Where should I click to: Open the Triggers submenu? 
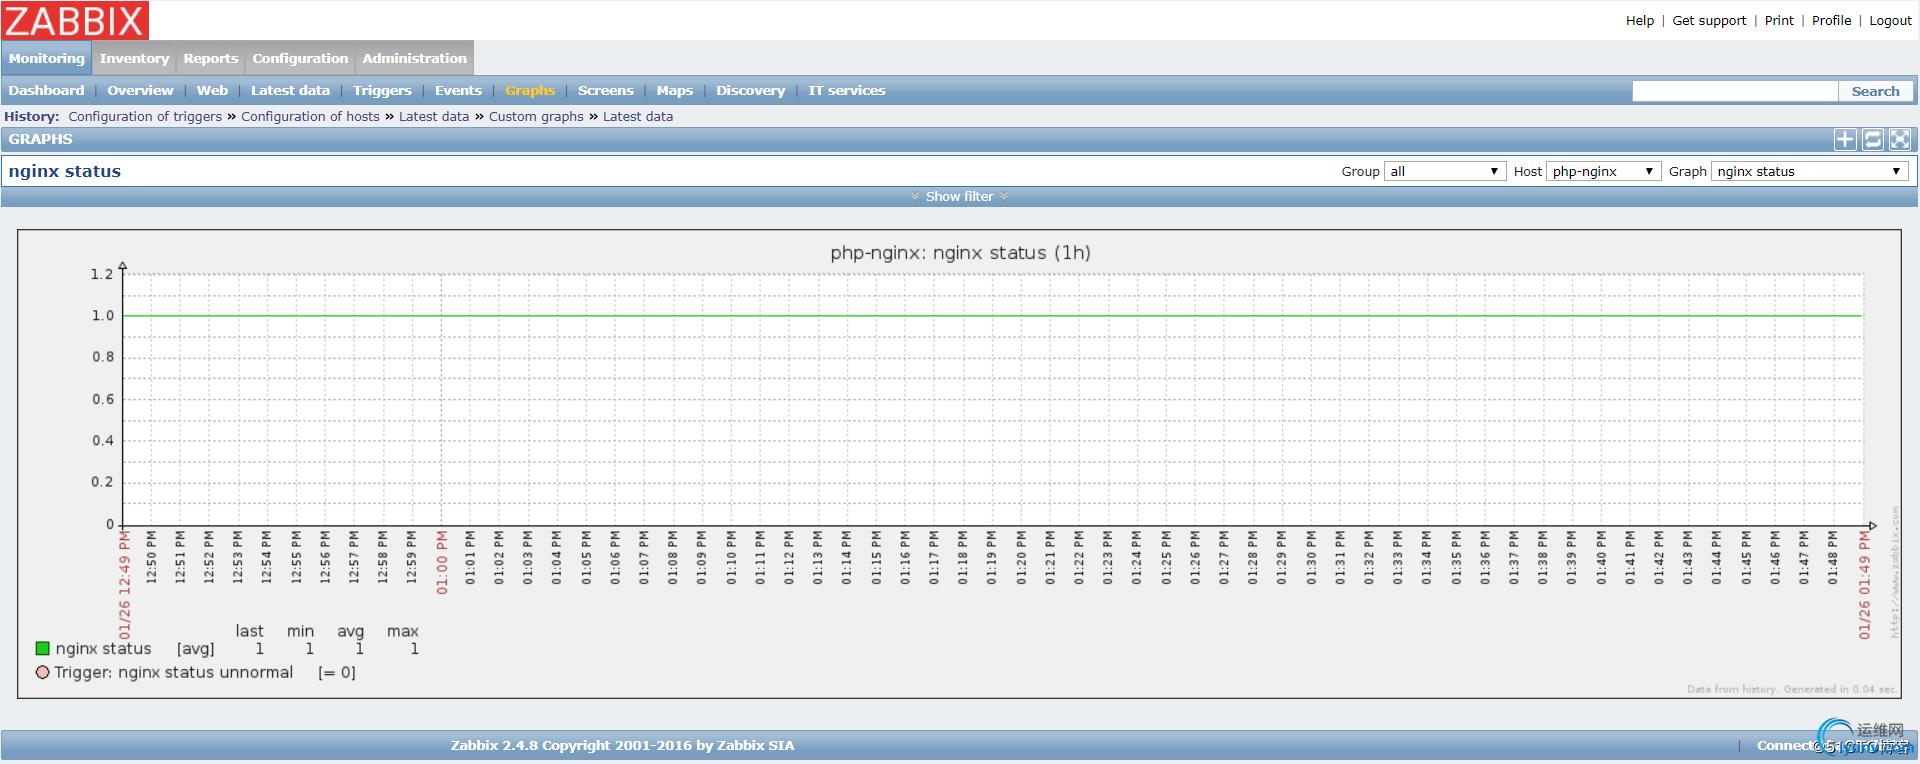pyautogui.click(x=382, y=91)
